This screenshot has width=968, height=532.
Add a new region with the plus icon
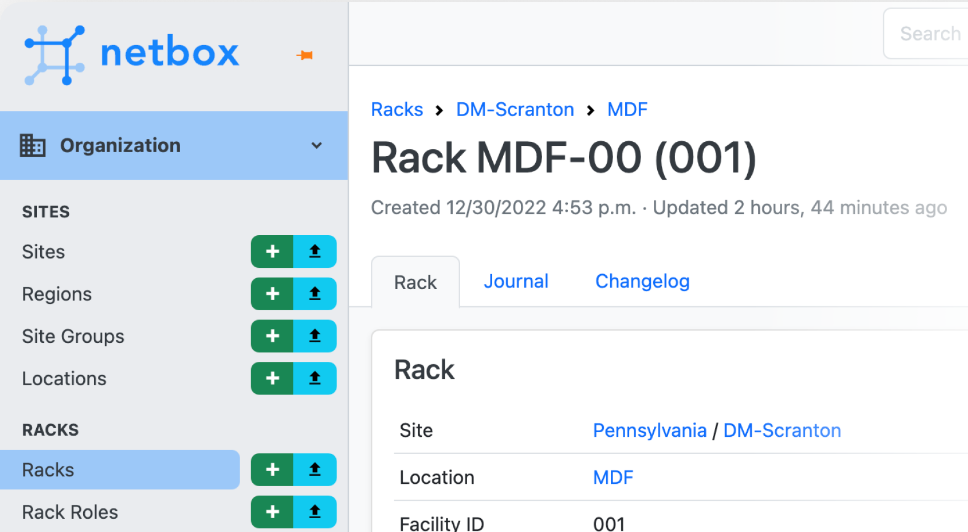272,294
